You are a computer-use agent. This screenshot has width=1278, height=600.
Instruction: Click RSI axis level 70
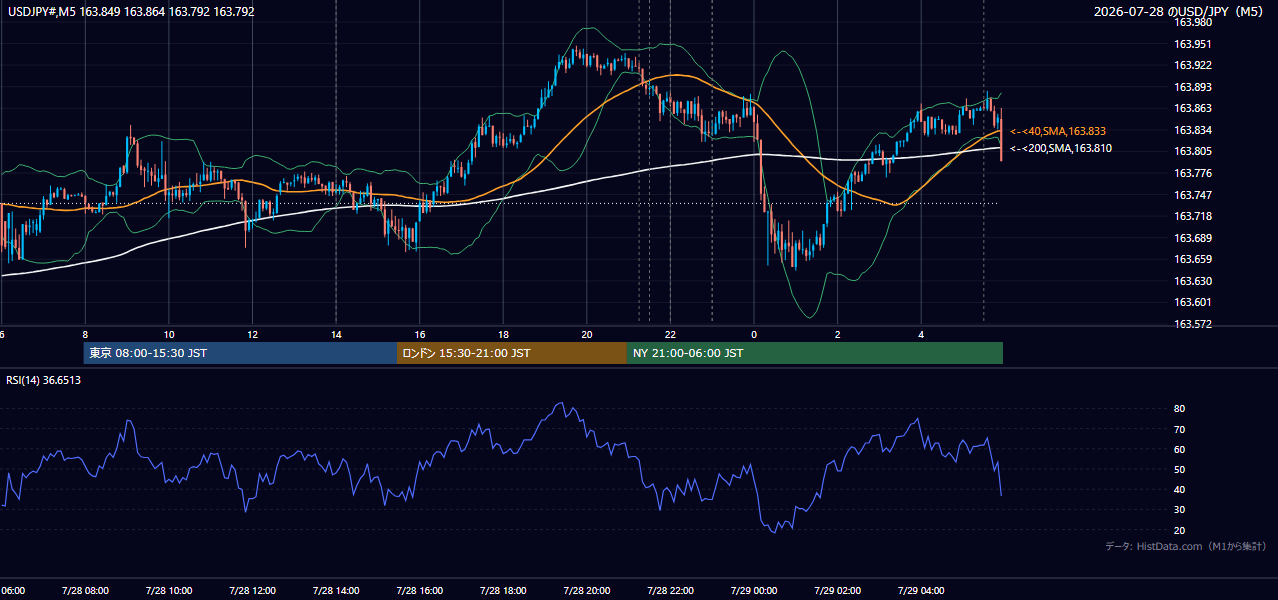pos(1179,429)
